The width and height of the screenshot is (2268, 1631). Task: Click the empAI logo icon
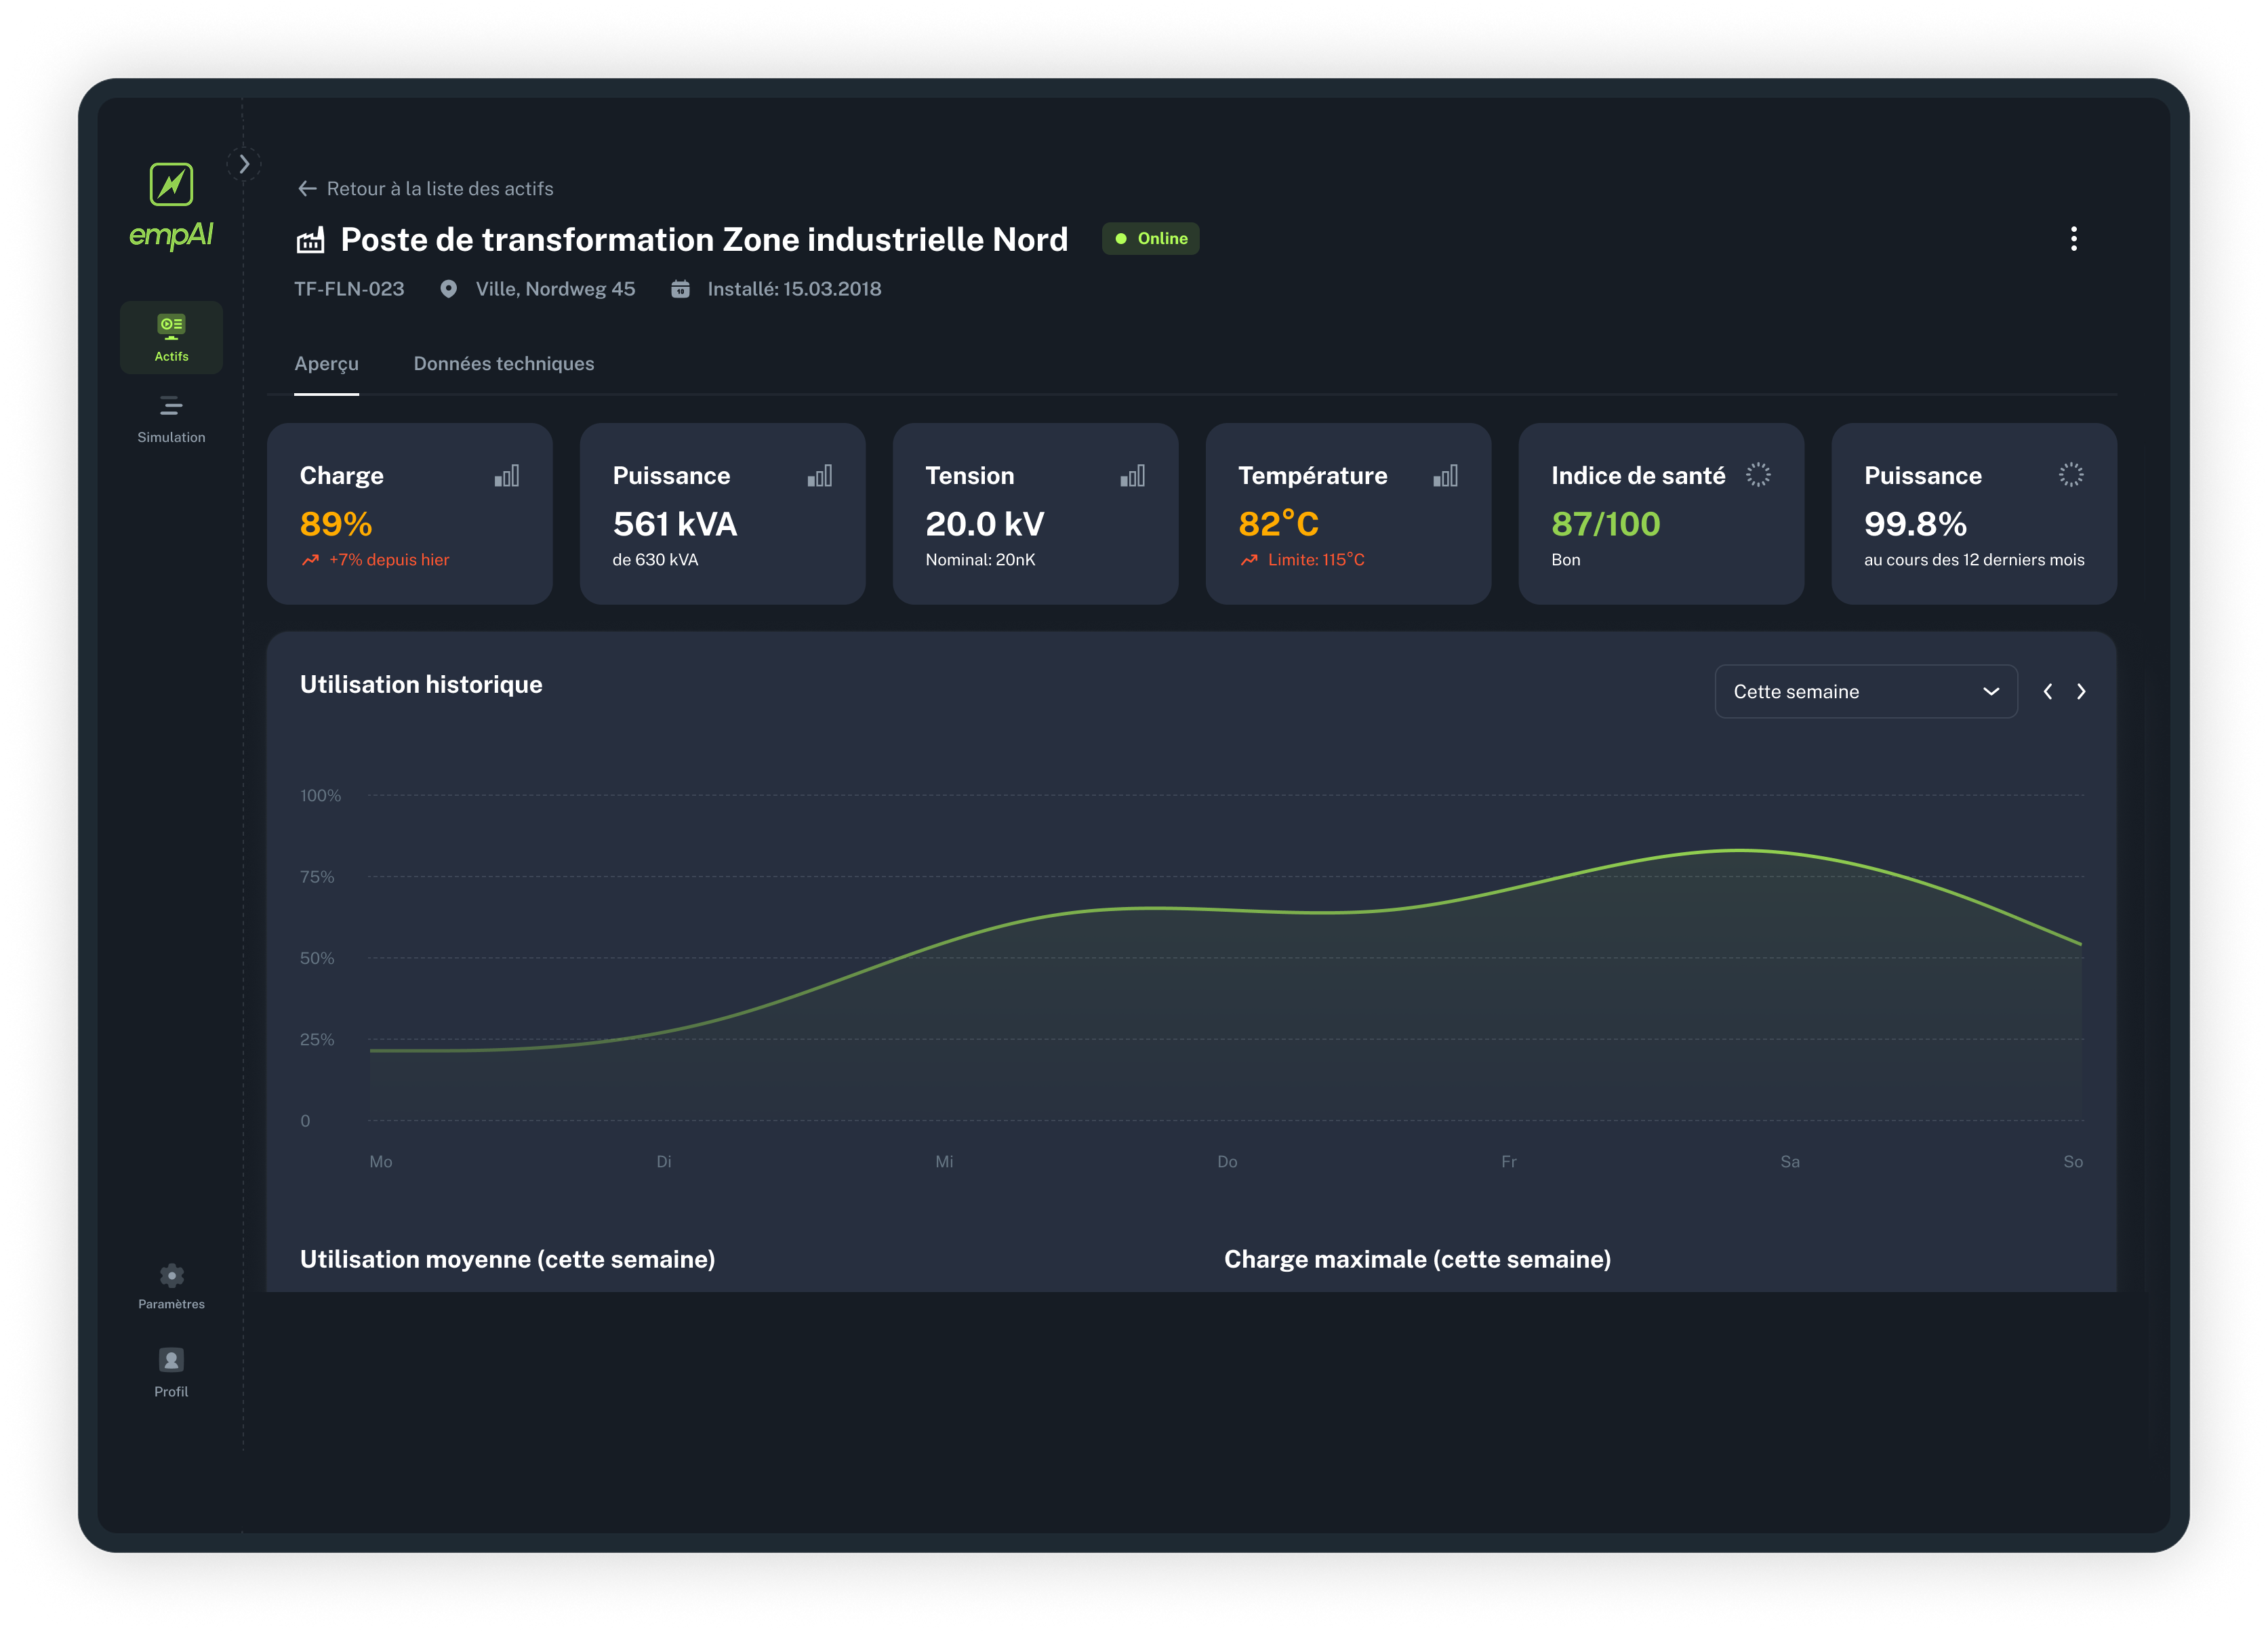coord(171,185)
